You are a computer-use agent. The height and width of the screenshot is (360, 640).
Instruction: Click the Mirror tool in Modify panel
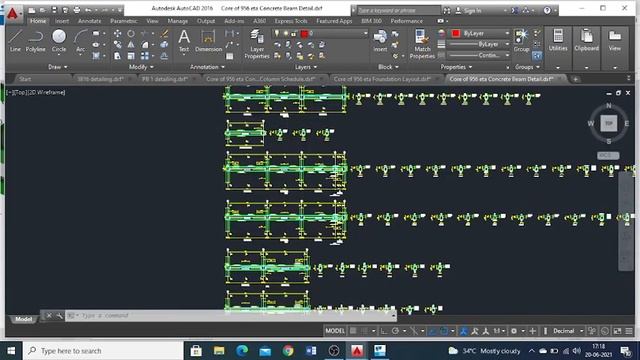131,44
